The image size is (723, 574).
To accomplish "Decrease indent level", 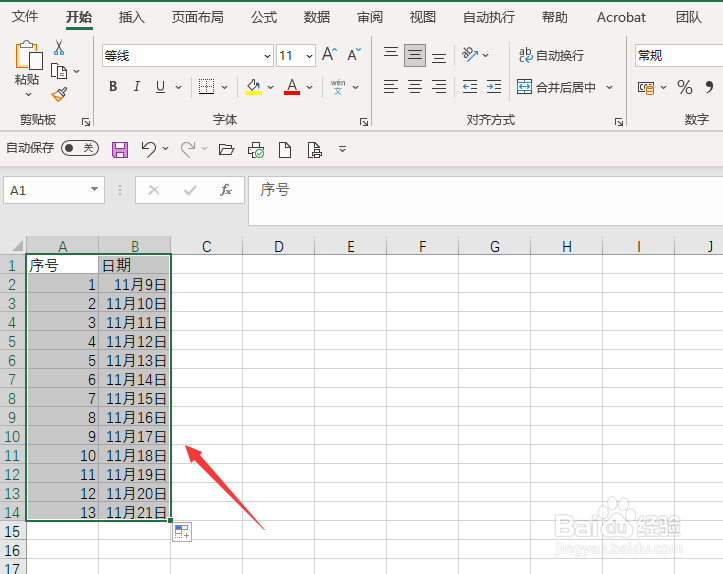I will 470,87.
